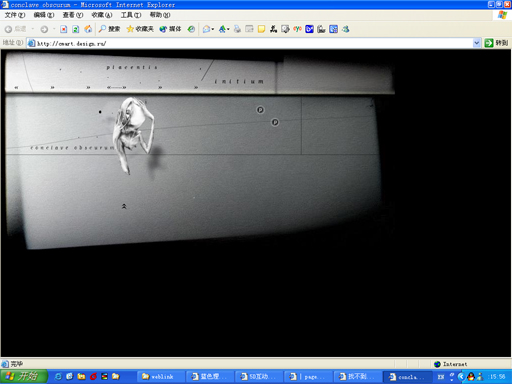Open the 工具 (Tools) menu
Image resolution: width=512 pixels, height=384 pixels.
(131, 15)
